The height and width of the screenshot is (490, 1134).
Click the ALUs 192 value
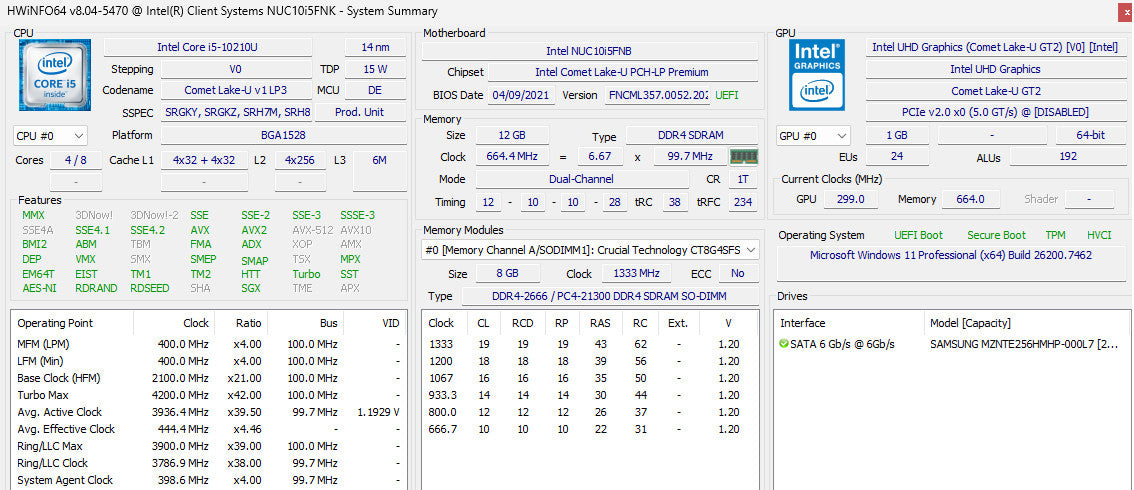coord(1067,157)
